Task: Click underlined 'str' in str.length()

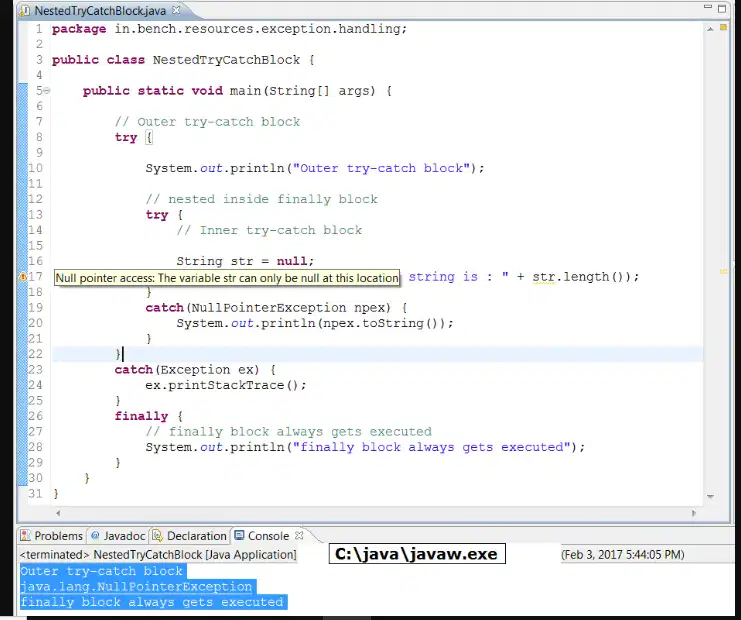Action: [543, 277]
